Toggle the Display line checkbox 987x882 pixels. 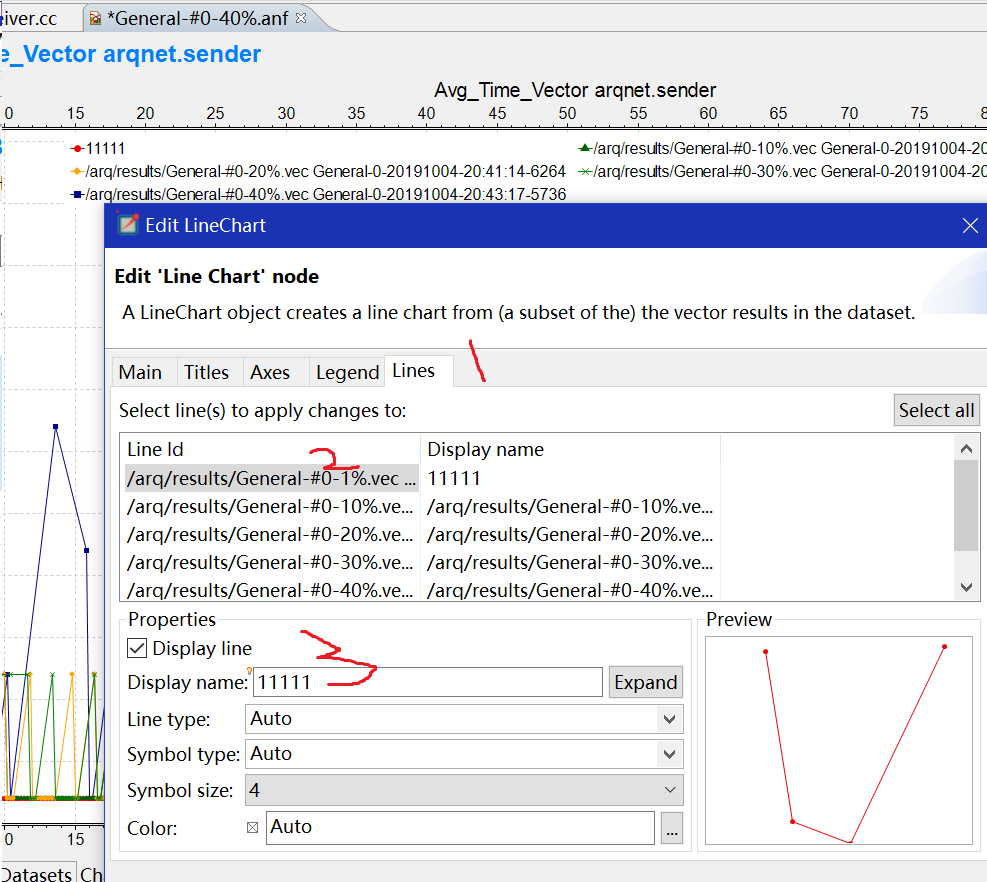[x=137, y=648]
